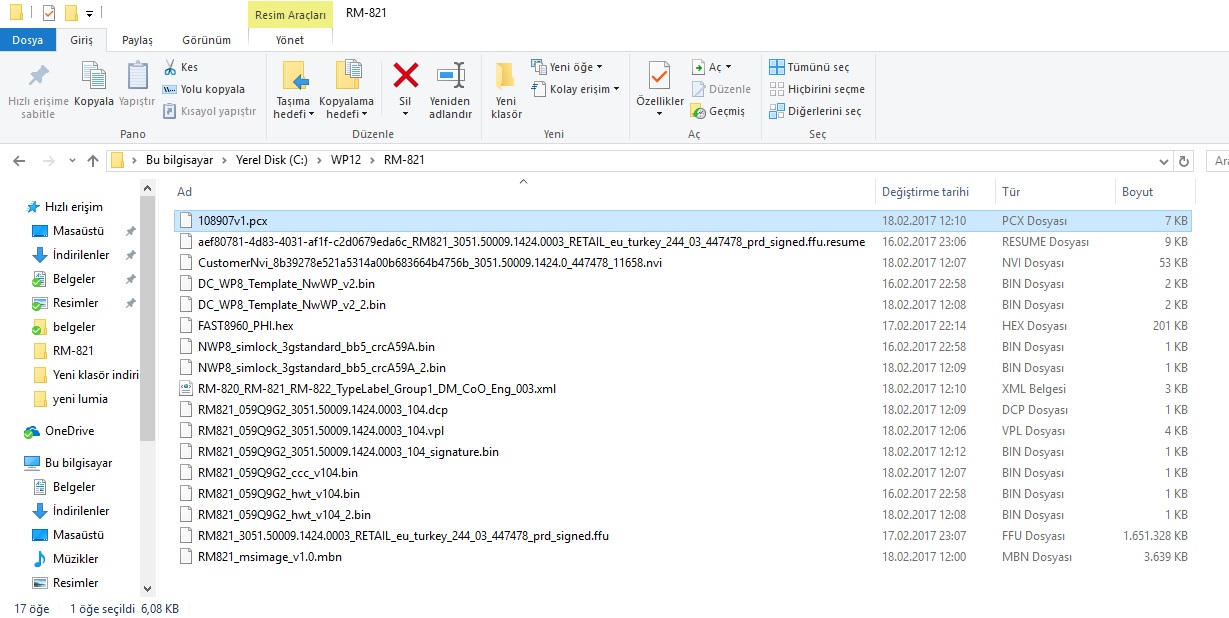
Task: Open 'yeni lumia' folder in sidebar
Action: (71, 399)
